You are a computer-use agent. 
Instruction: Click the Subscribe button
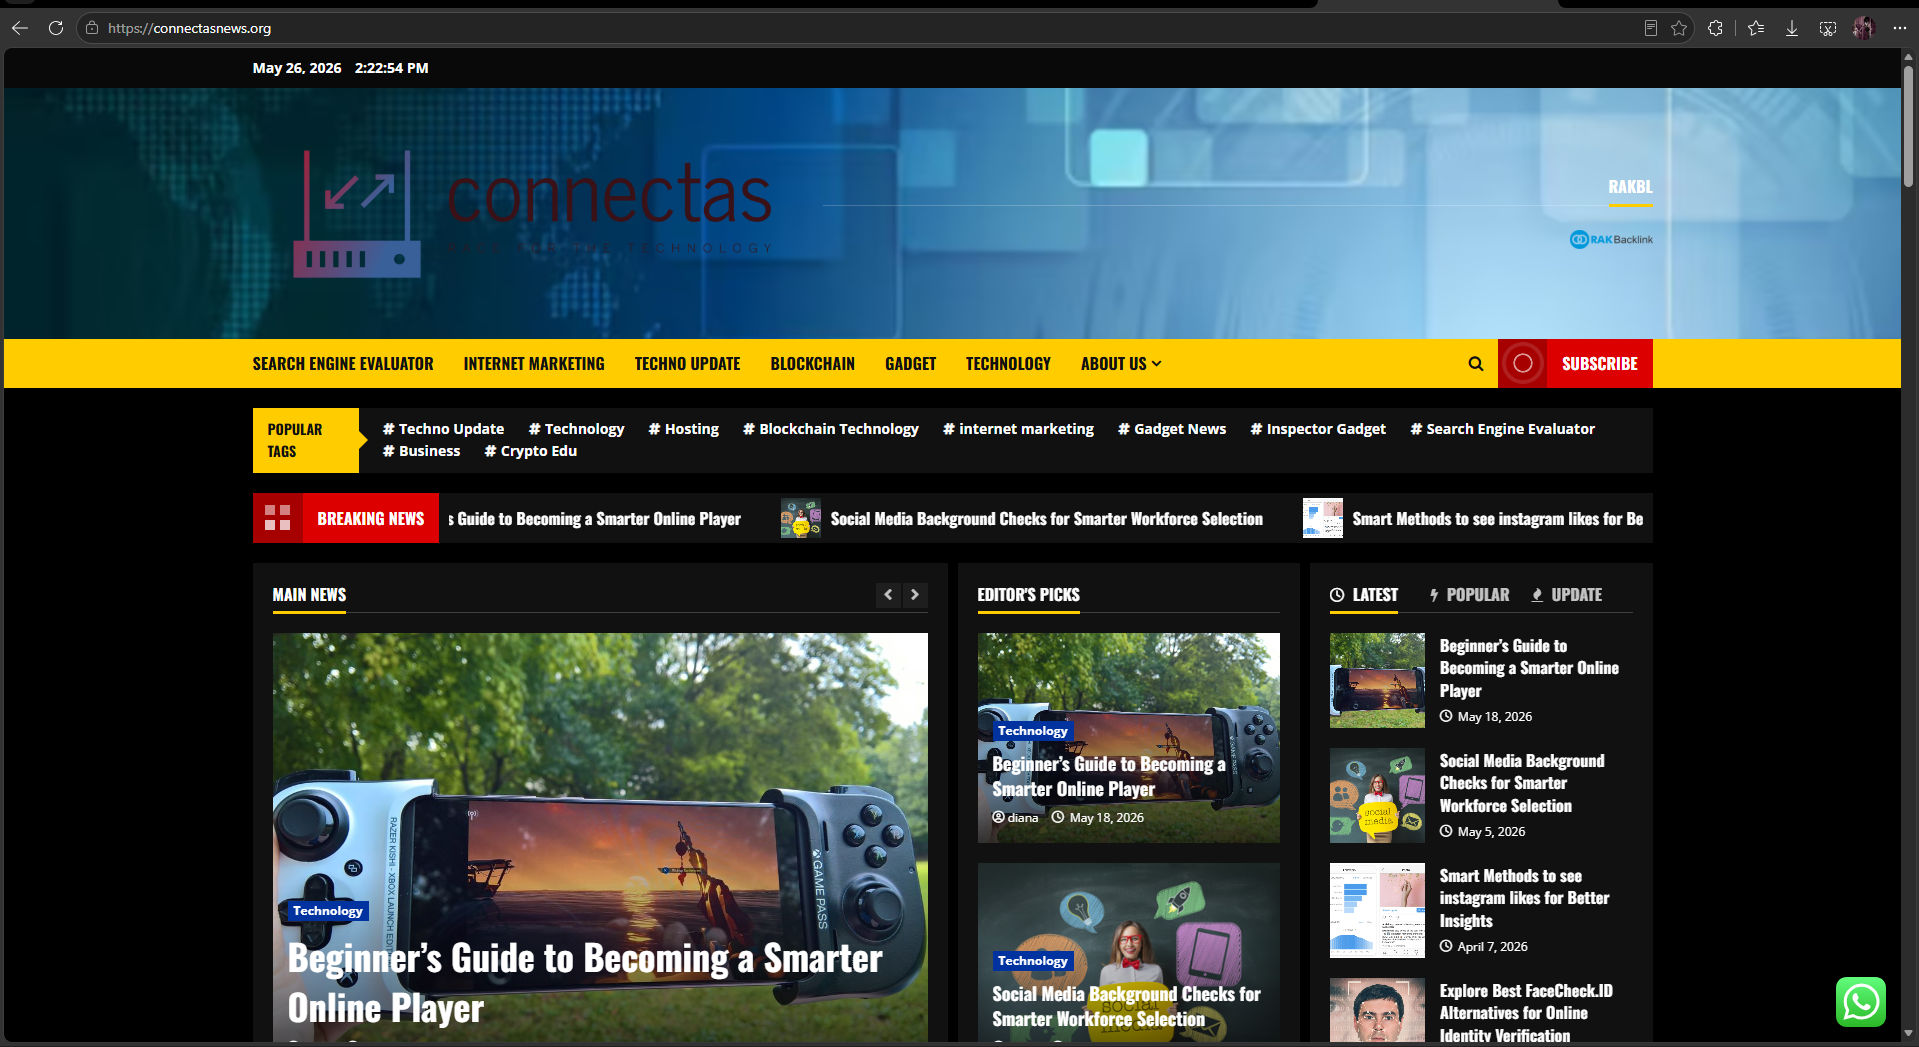[x=1600, y=364]
